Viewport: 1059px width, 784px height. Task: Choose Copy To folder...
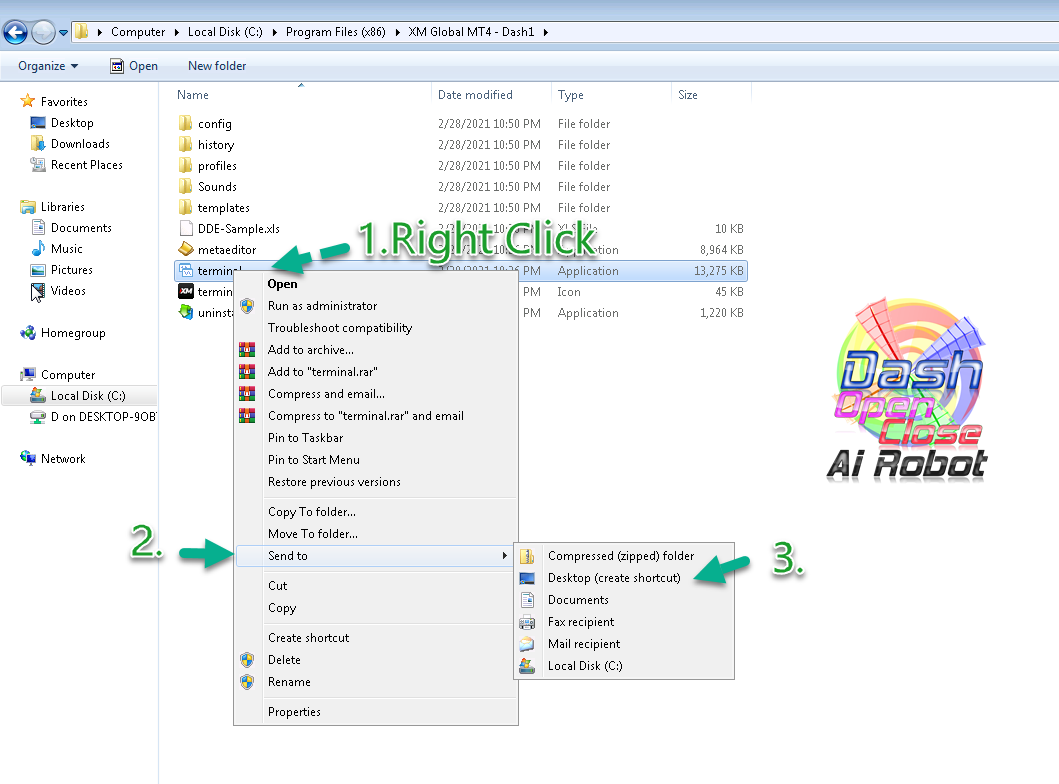[x=311, y=512]
